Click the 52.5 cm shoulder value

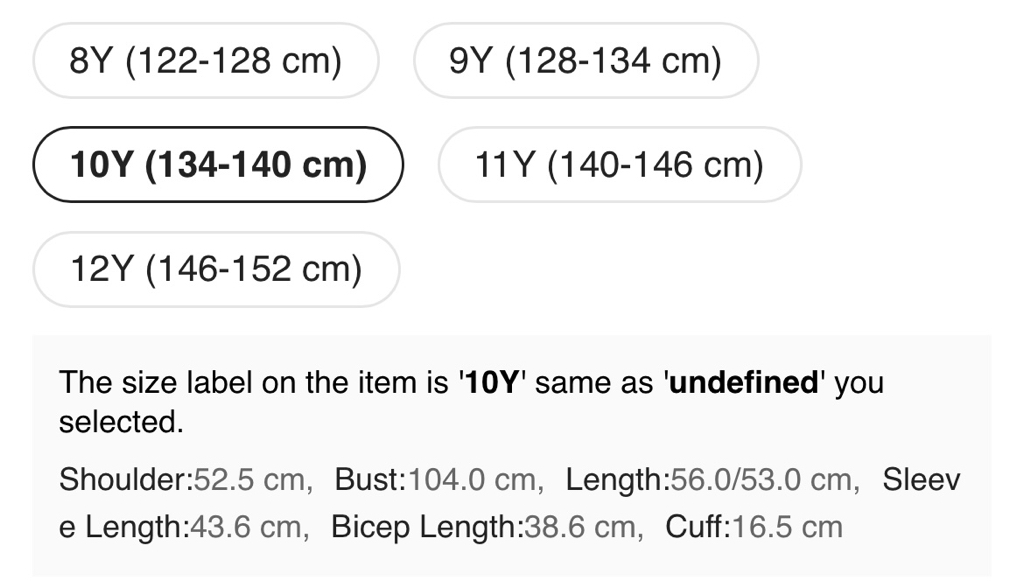pos(248,480)
